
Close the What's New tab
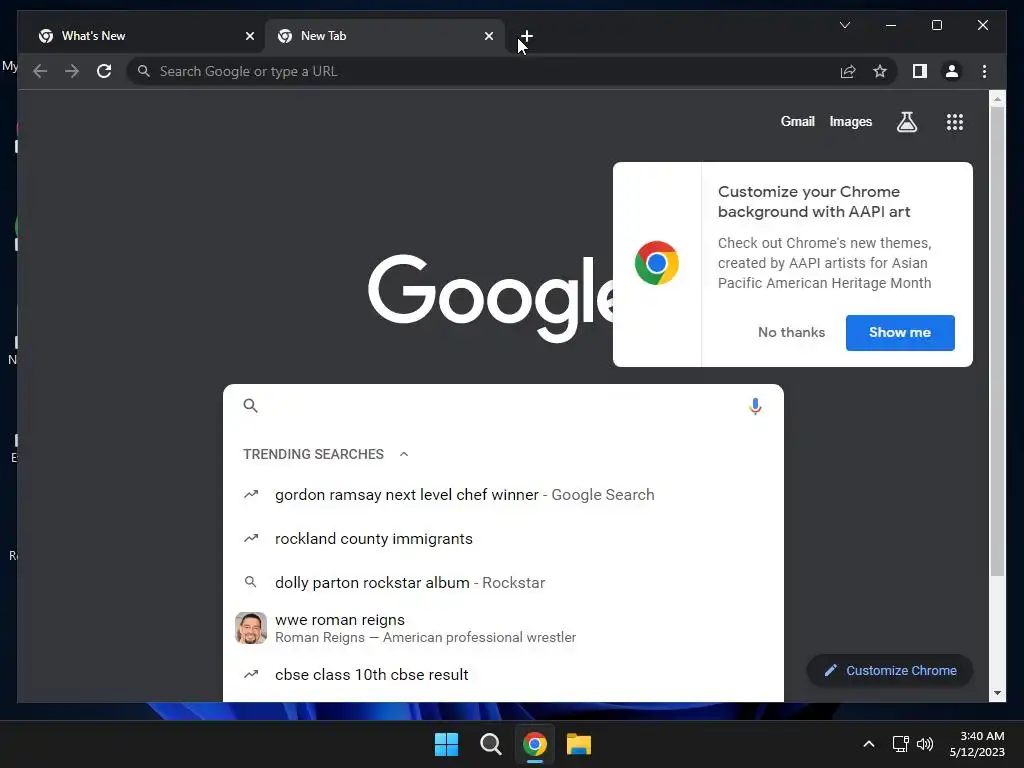point(249,36)
